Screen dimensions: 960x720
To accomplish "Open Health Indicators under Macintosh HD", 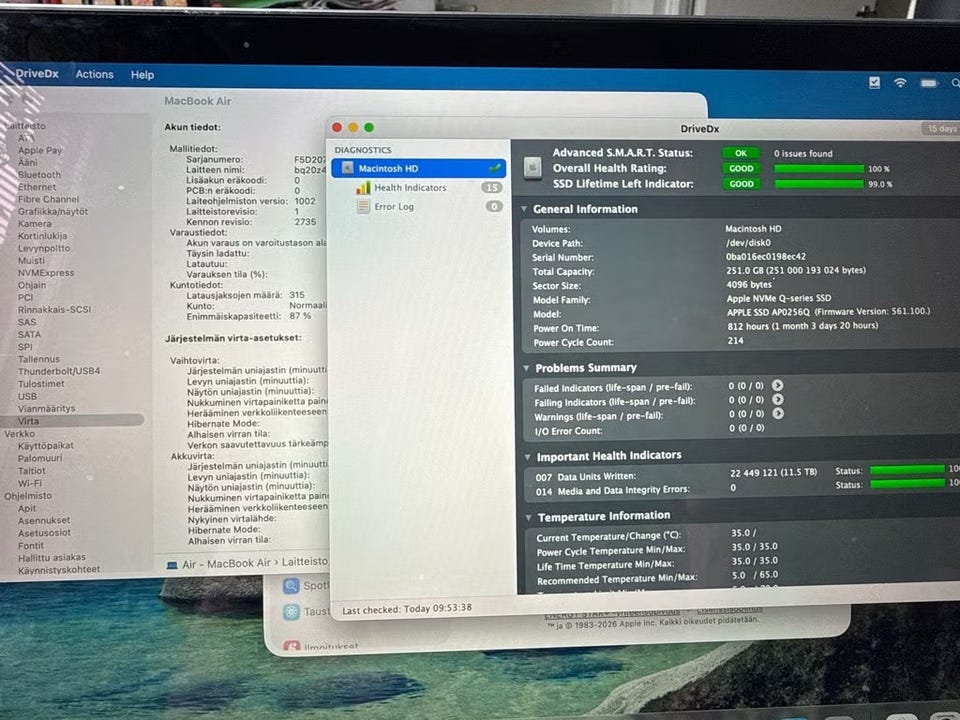I will tap(410, 188).
